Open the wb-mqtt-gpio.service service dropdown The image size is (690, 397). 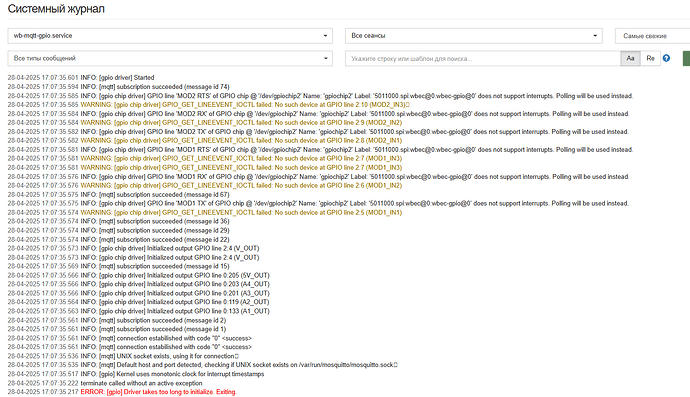coord(170,36)
